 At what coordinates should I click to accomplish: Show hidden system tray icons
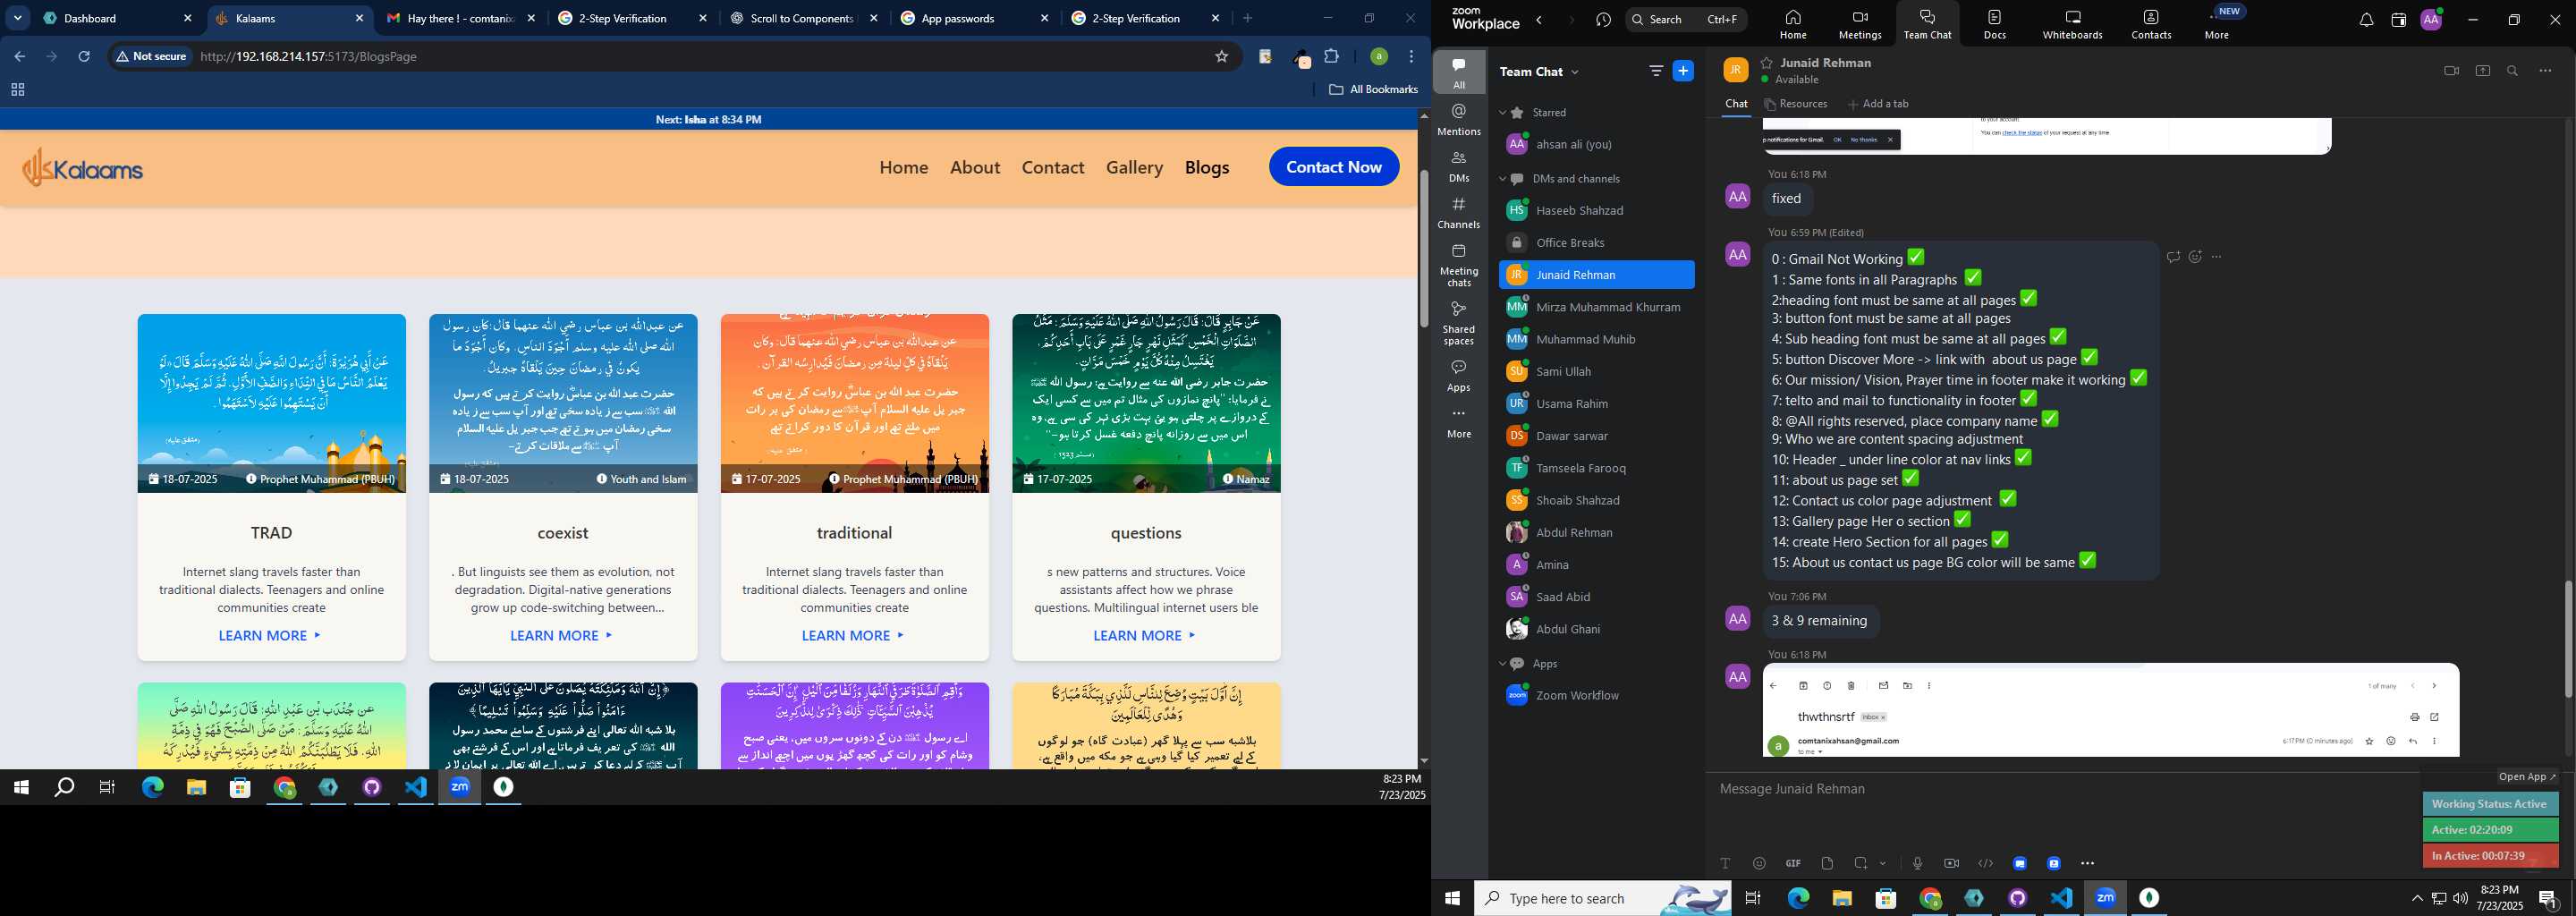[x=2417, y=898]
